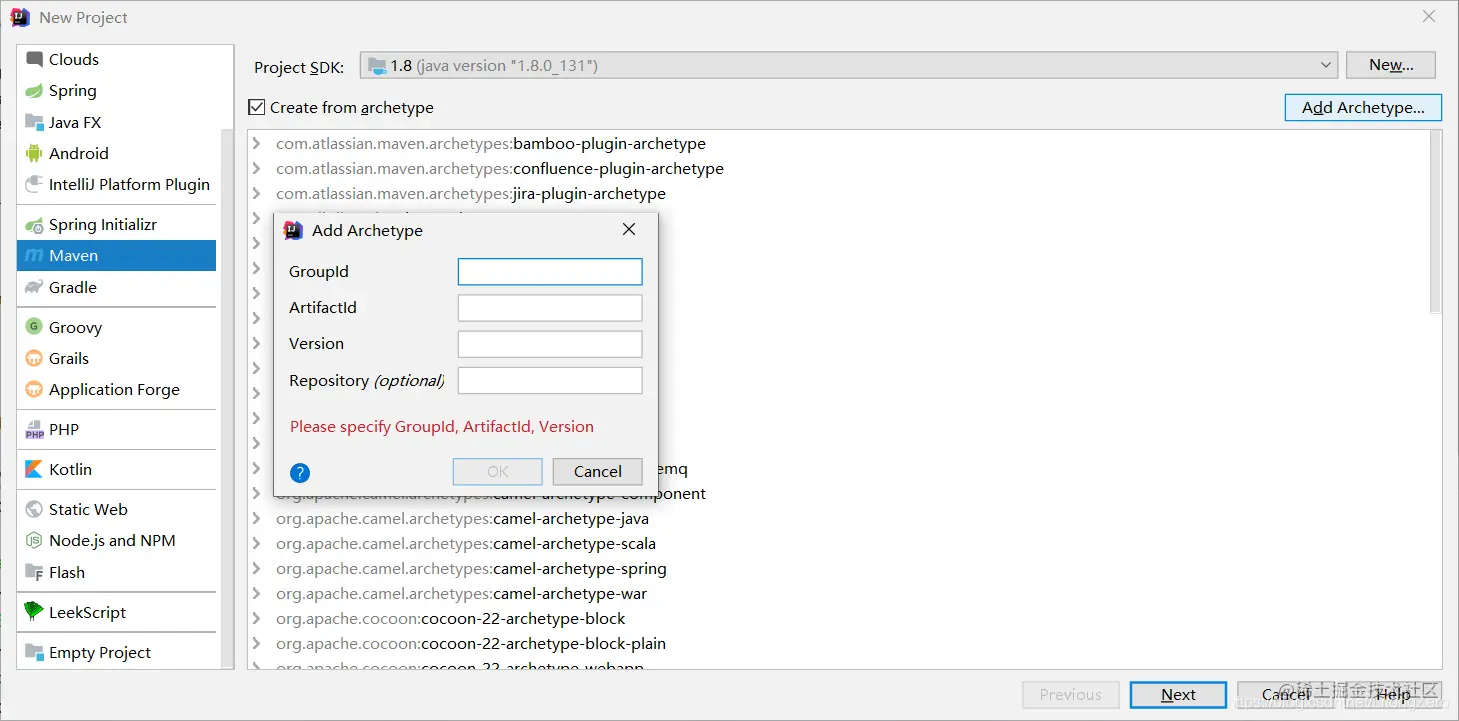
Task: Expand the camel-archetype-war row
Action: (257, 593)
